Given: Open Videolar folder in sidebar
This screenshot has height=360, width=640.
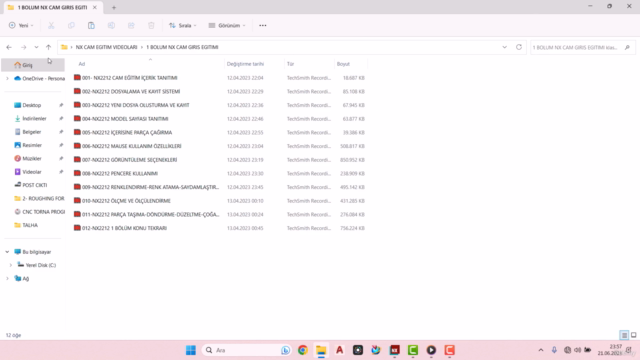Looking at the screenshot, I should coord(32,172).
